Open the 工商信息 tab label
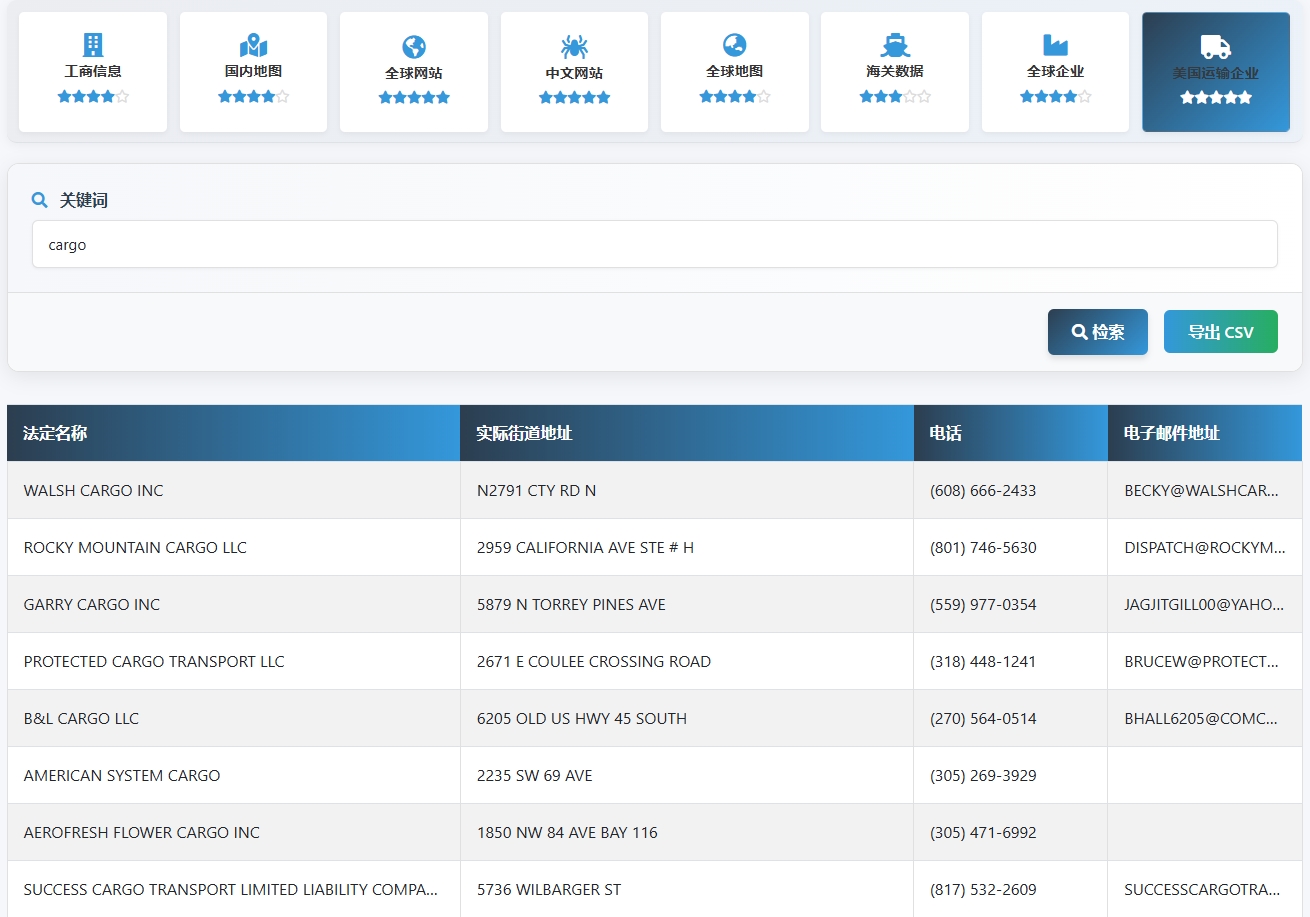This screenshot has height=917, width=1310. (x=93, y=72)
